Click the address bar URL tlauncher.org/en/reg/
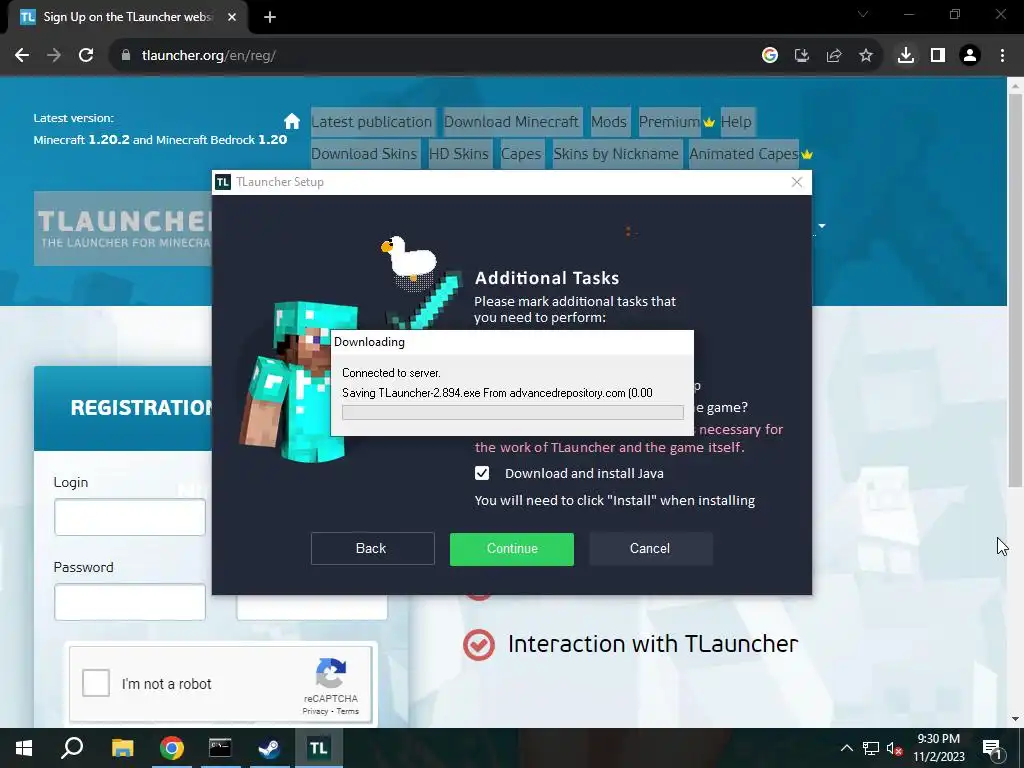Screen dimensions: 1024x768 click(x=209, y=56)
